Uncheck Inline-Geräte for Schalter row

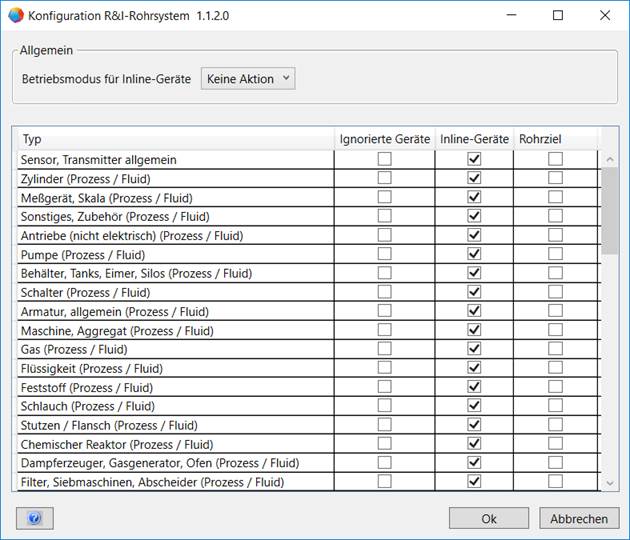(x=474, y=292)
